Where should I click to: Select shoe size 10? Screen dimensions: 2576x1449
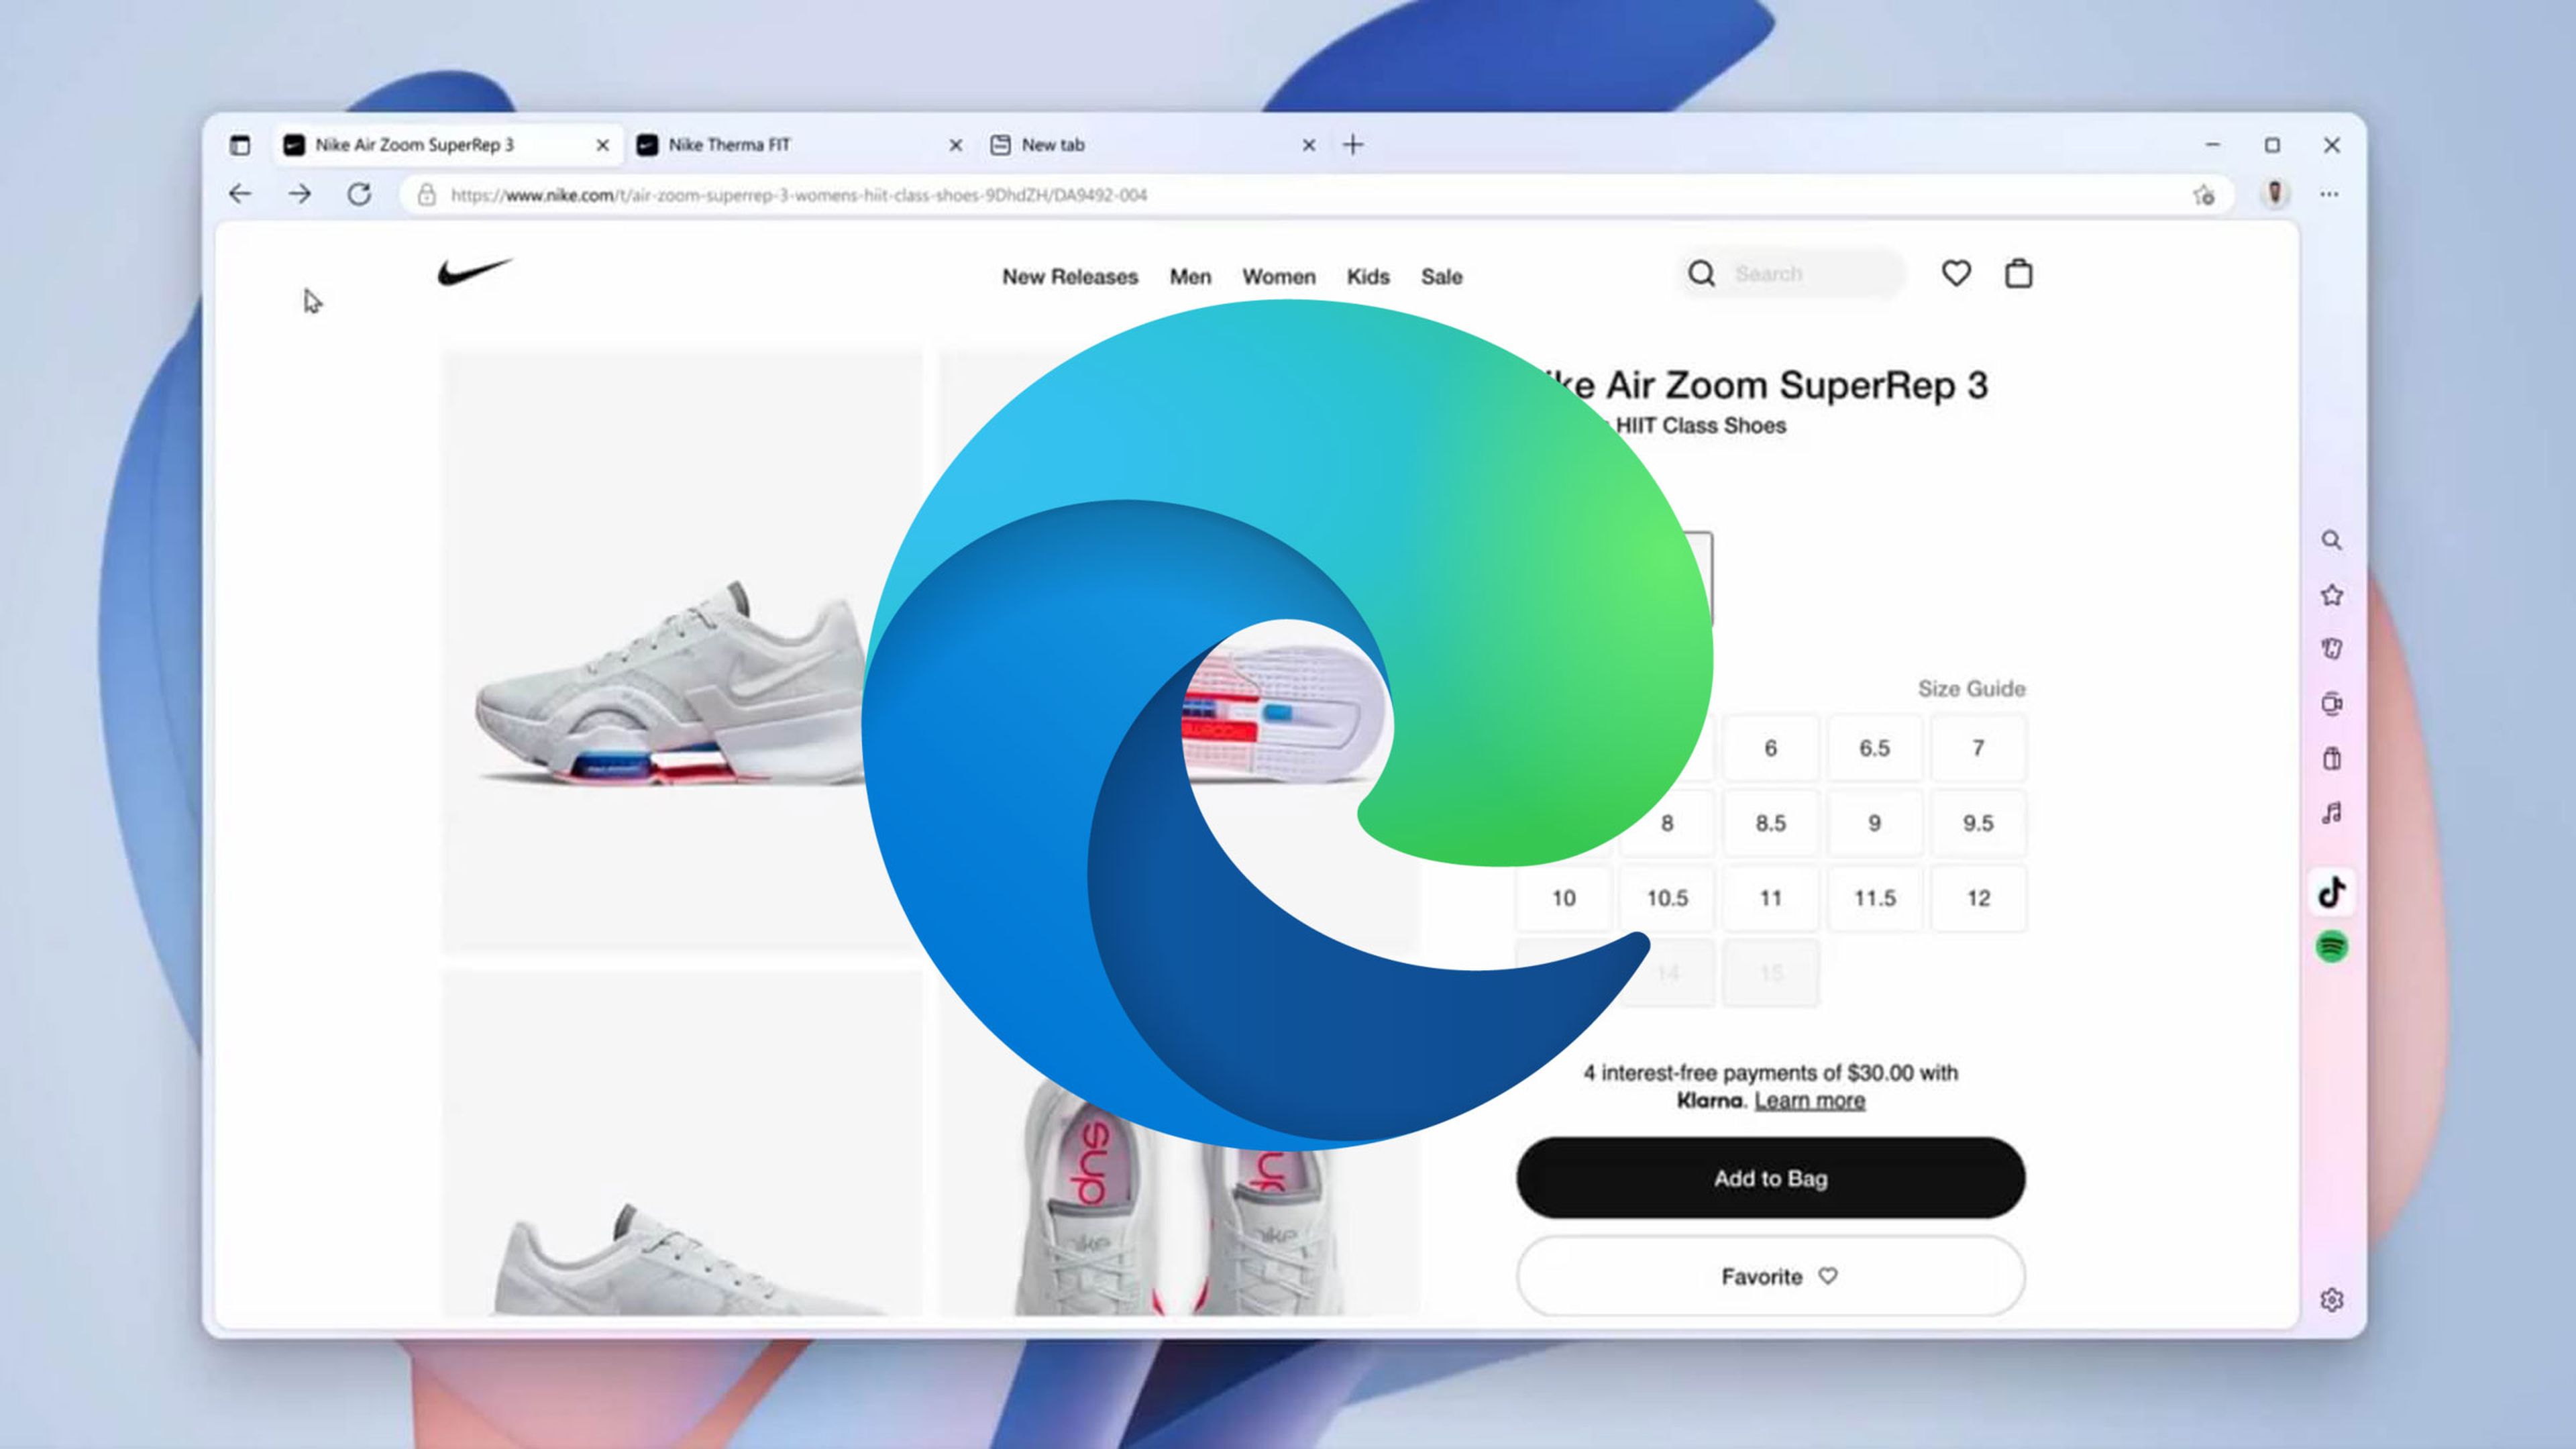(1563, 898)
